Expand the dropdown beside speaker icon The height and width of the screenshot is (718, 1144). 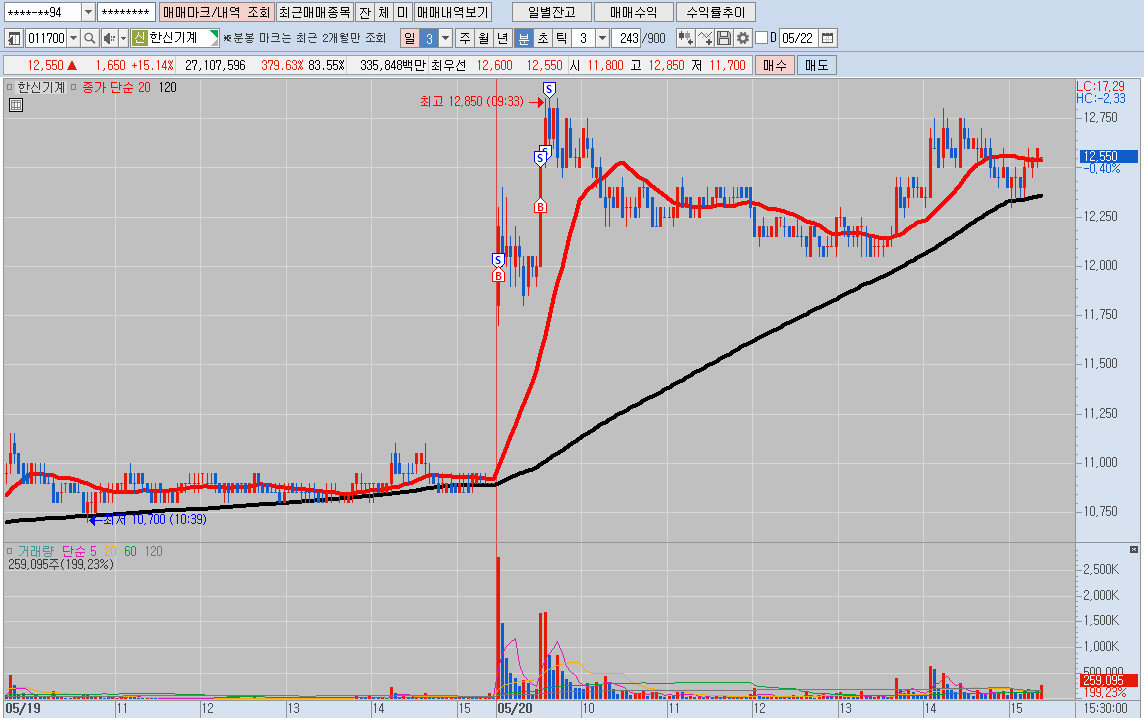click(x=123, y=38)
